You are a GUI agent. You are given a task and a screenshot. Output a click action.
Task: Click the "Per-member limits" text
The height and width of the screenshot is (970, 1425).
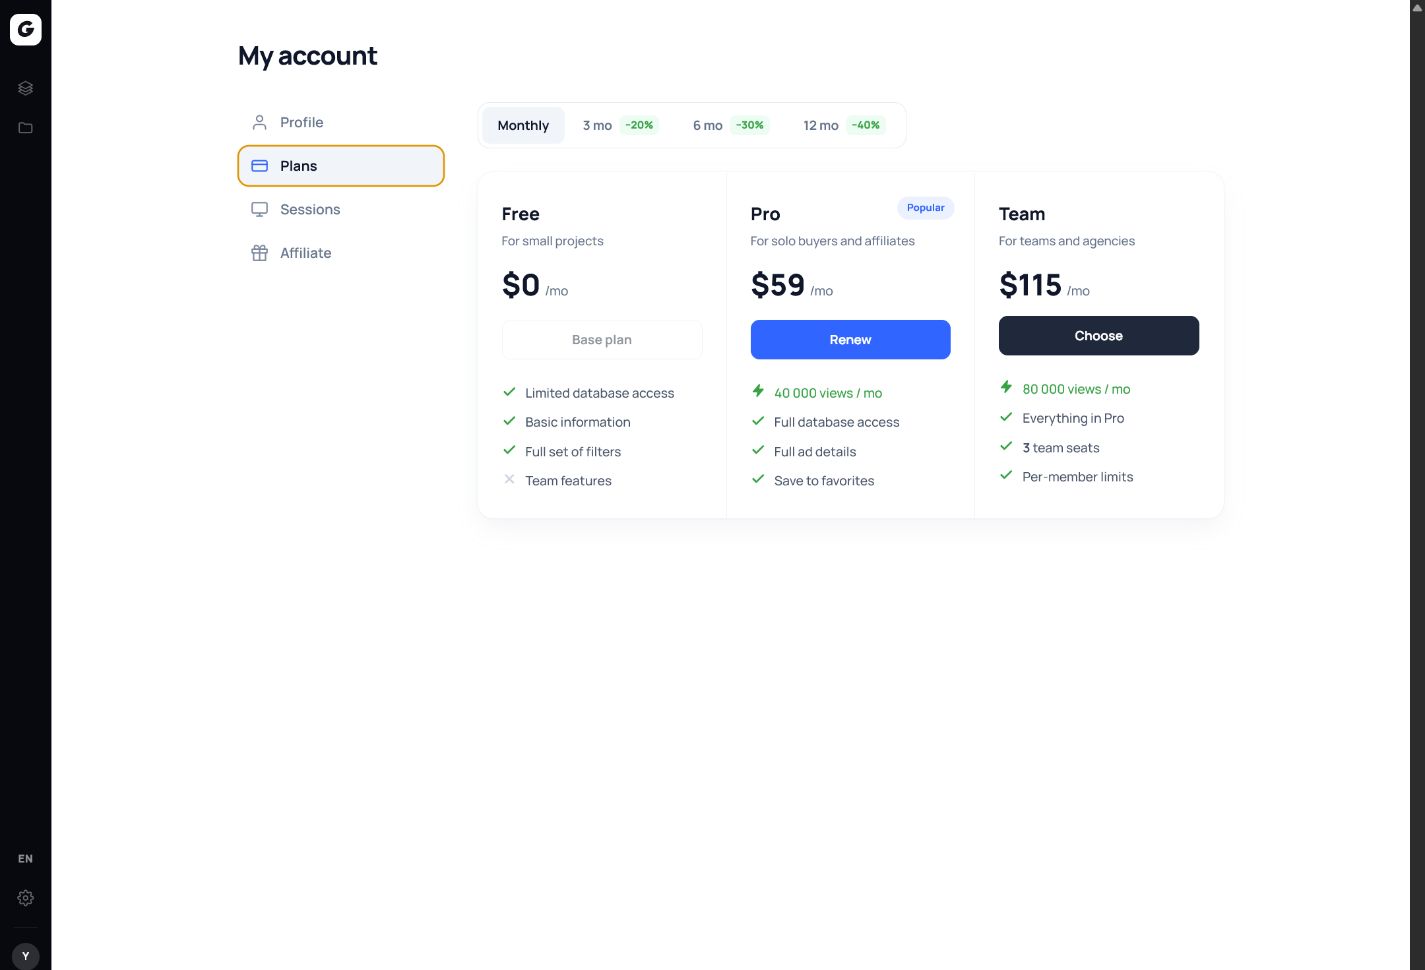pos(1078,477)
